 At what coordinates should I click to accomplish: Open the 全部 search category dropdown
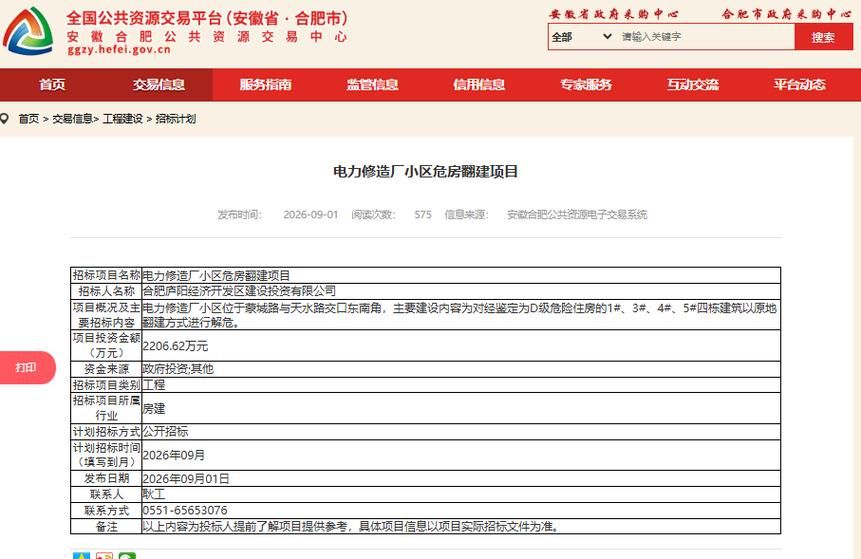click(x=582, y=37)
